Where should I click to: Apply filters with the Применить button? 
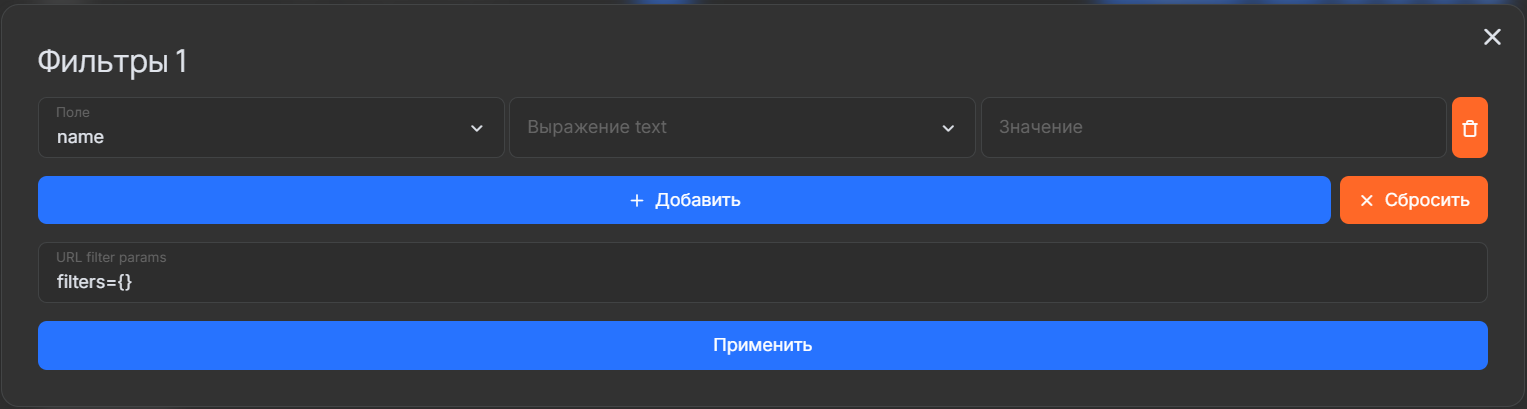(x=762, y=345)
